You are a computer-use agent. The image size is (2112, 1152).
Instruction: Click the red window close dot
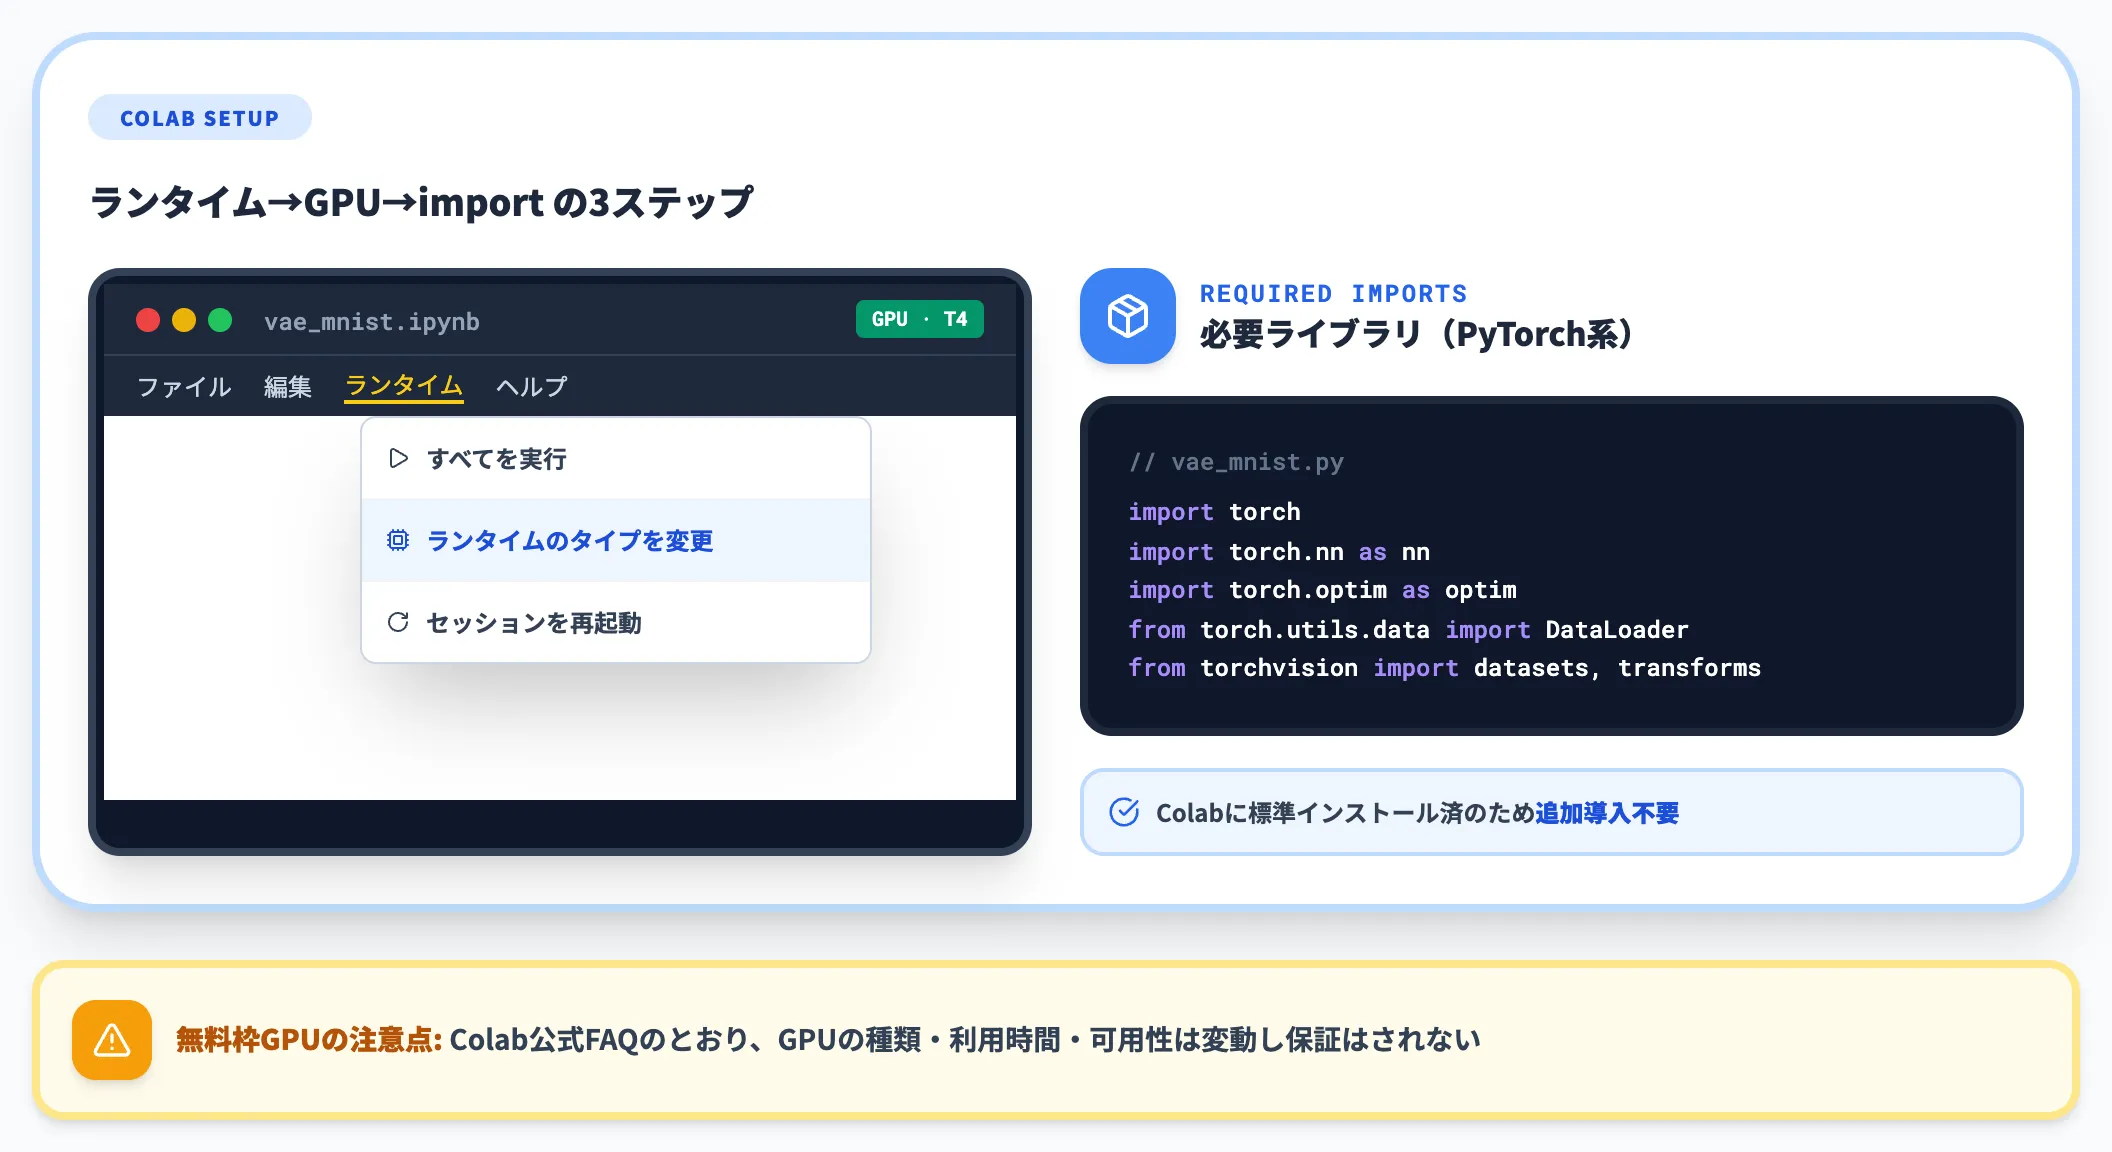coord(148,320)
